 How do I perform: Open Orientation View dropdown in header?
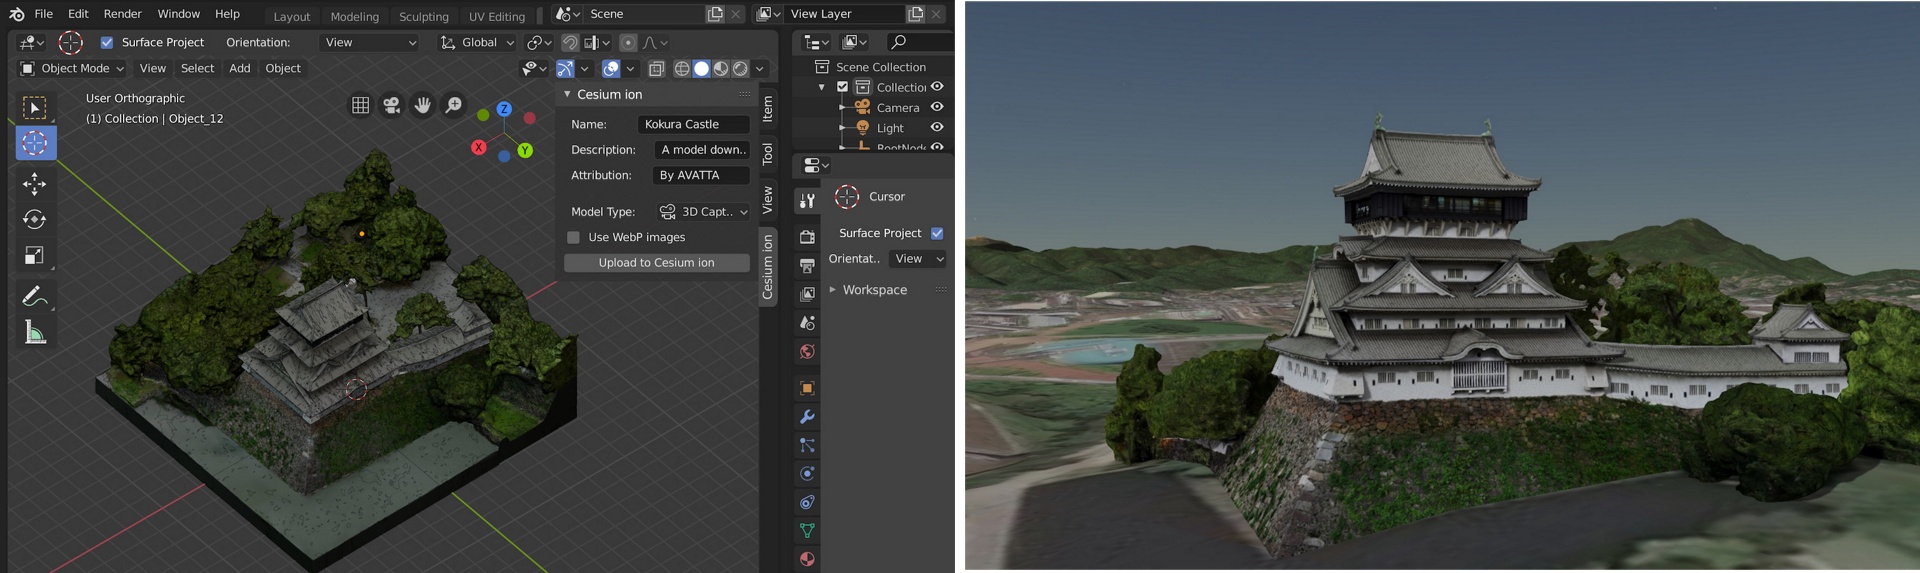click(371, 42)
